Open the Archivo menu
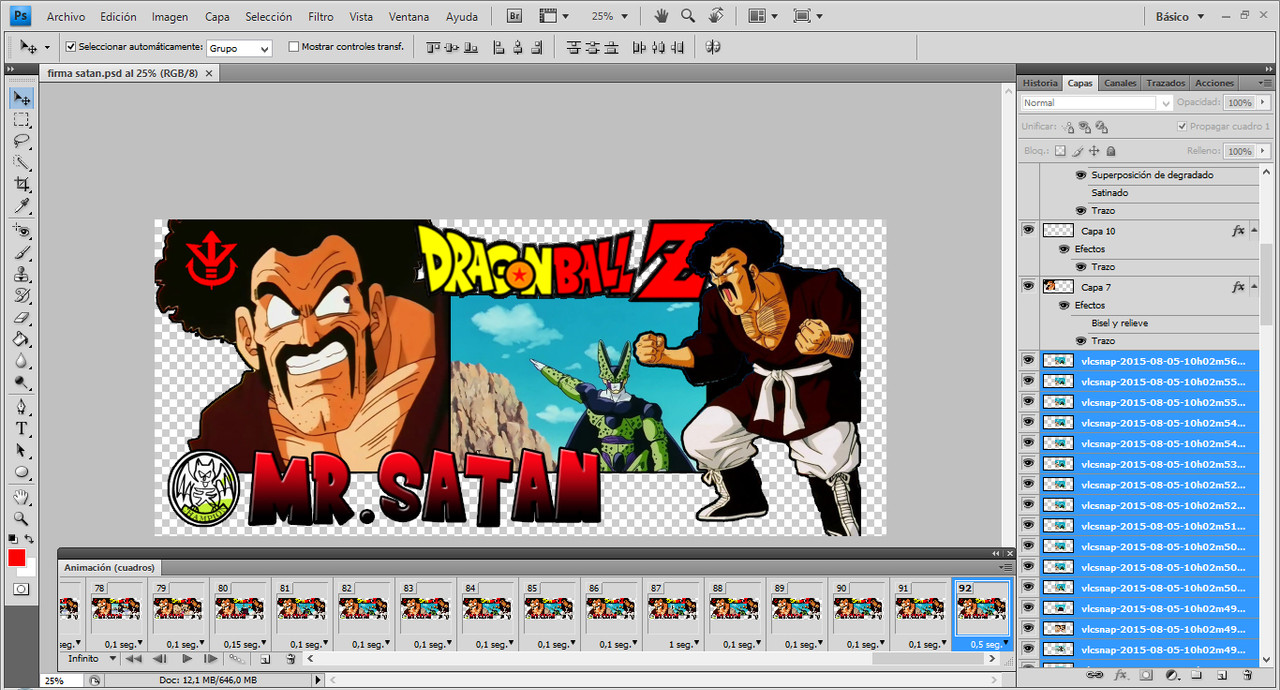 [66, 17]
